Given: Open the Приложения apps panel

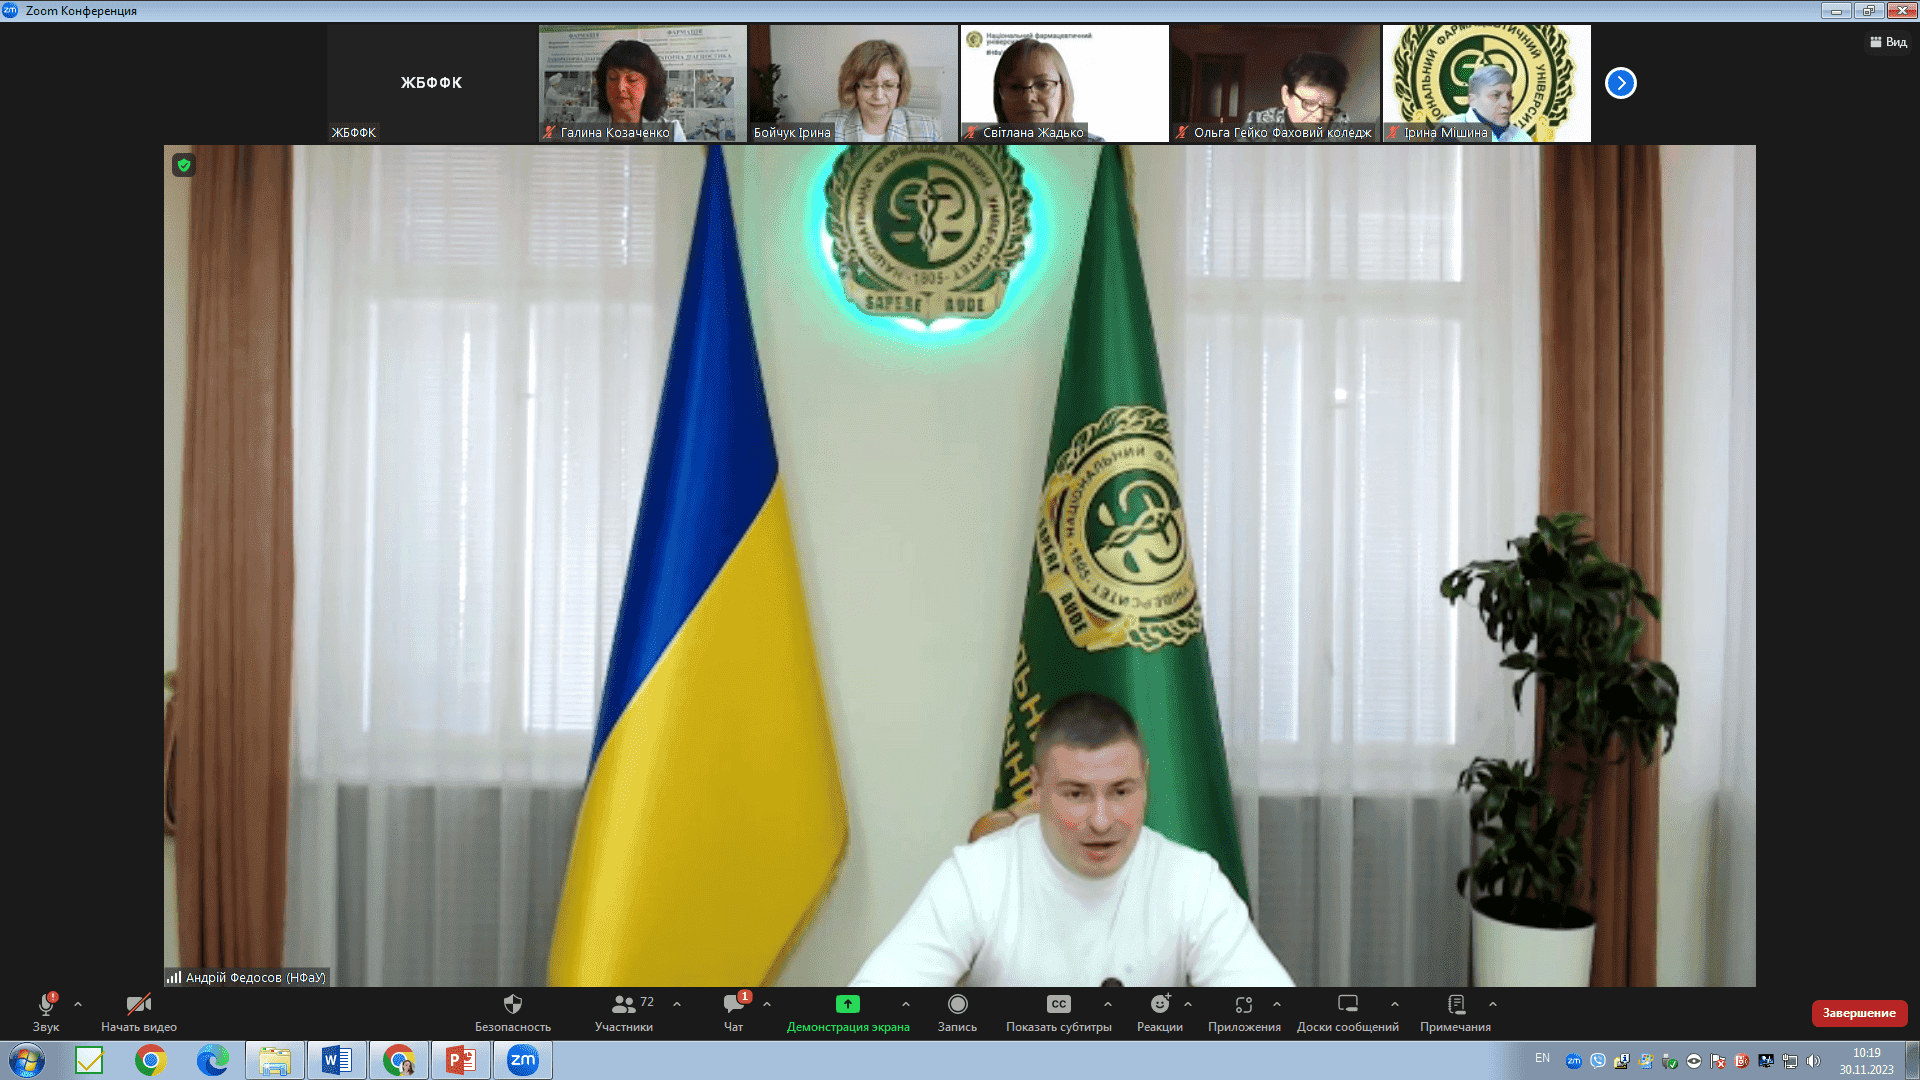Looking at the screenshot, I should point(1244,1012).
